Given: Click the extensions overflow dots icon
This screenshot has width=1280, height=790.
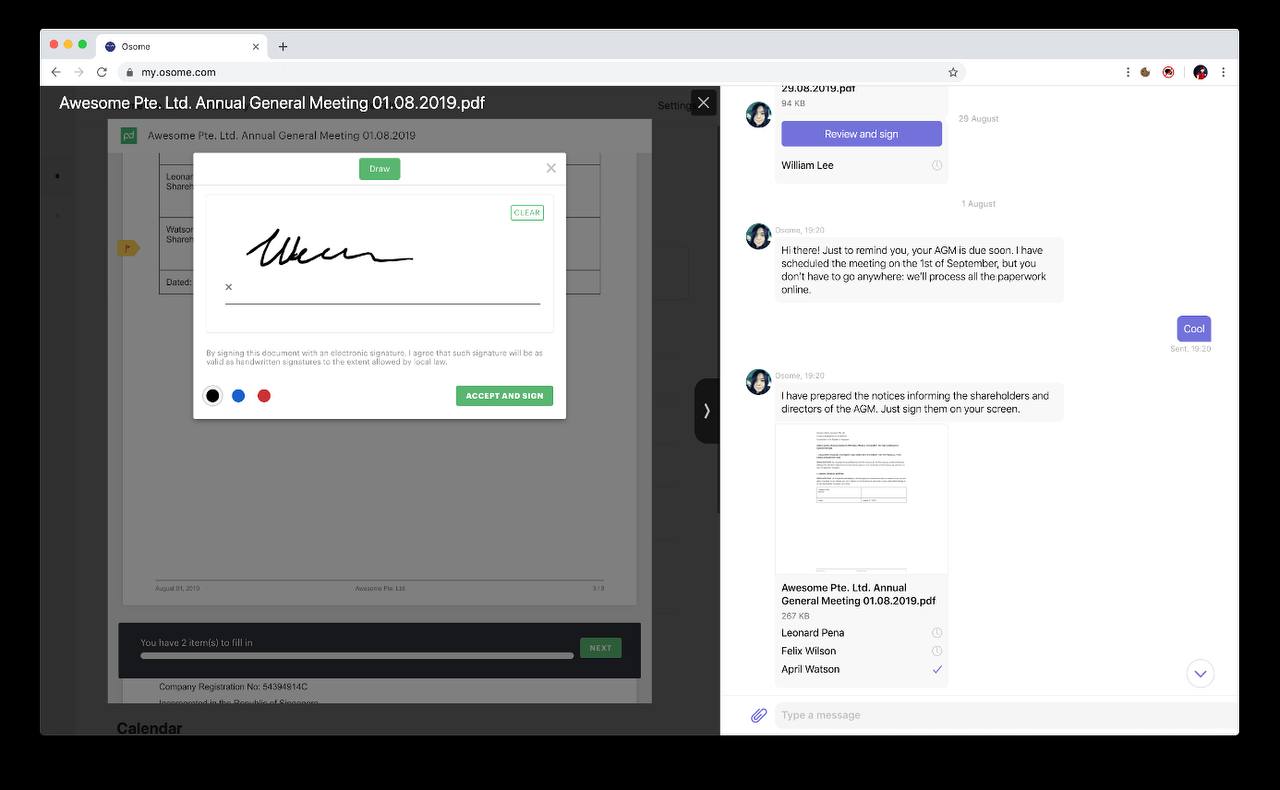Looking at the screenshot, I should [x=1128, y=72].
